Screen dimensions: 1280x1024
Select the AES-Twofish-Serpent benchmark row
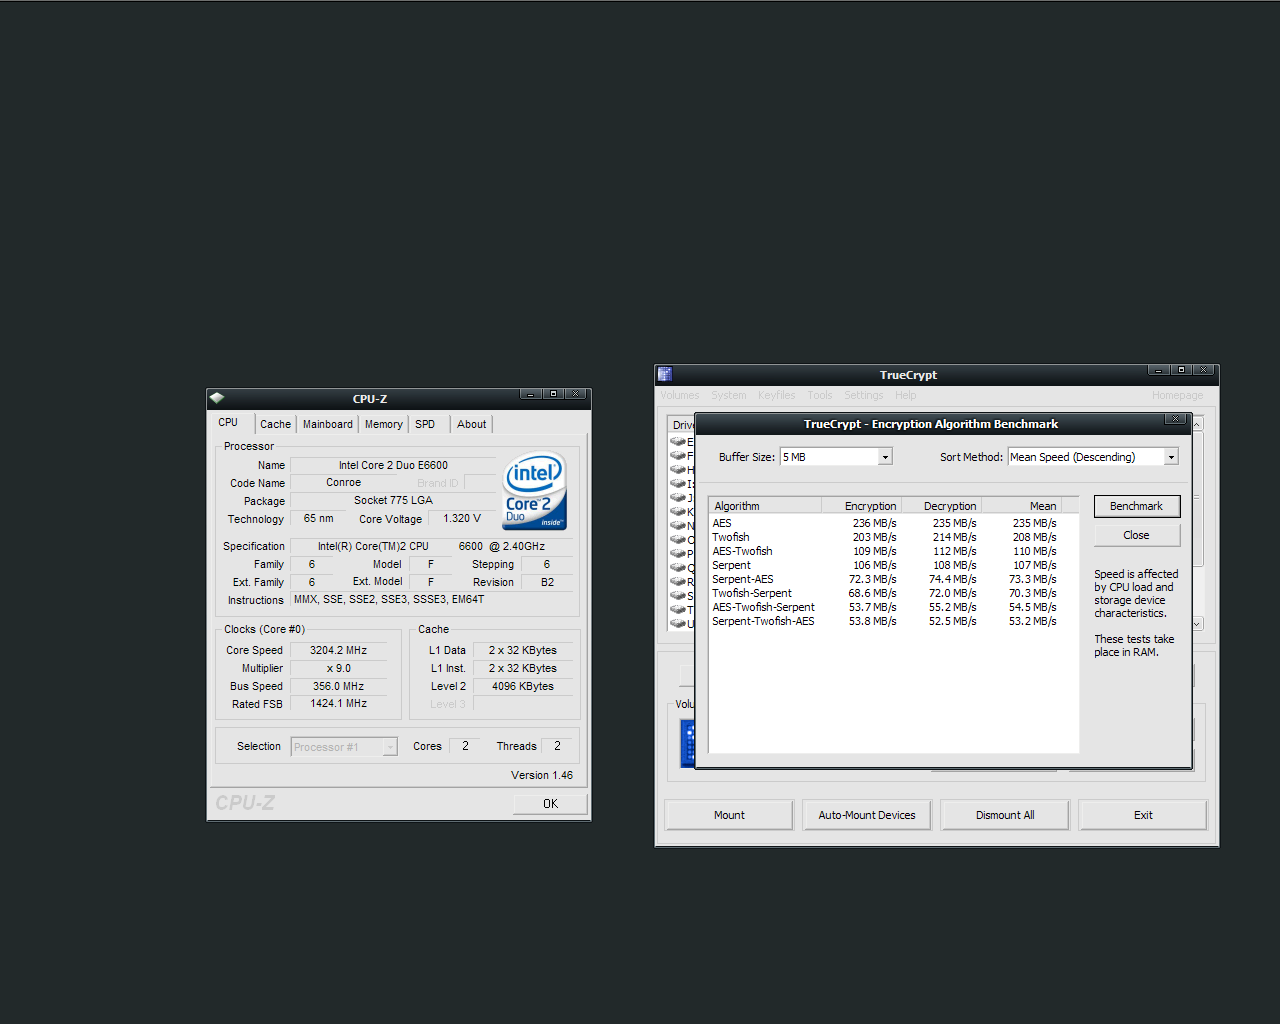click(884, 607)
